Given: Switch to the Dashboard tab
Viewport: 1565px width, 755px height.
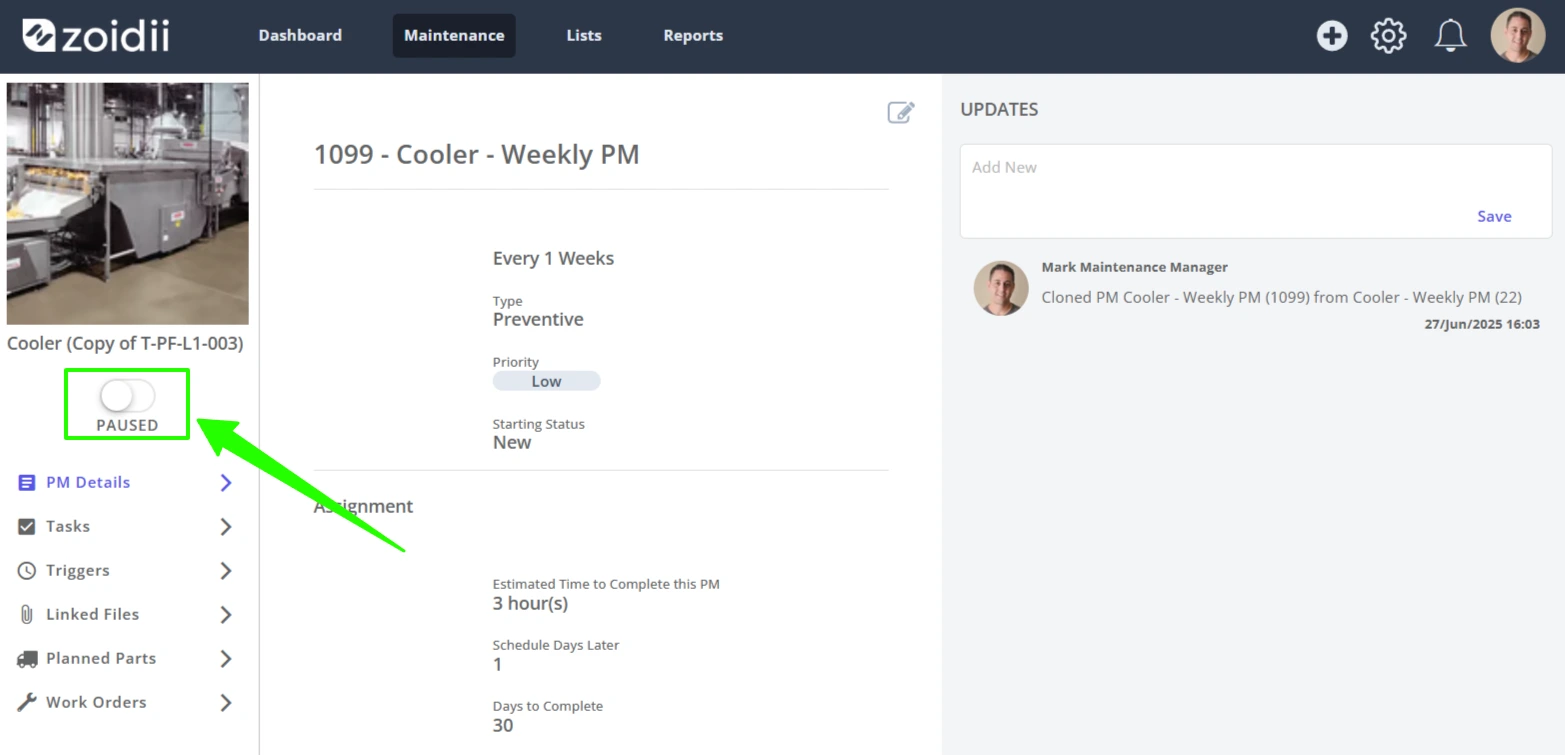Looking at the screenshot, I should point(300,35).
